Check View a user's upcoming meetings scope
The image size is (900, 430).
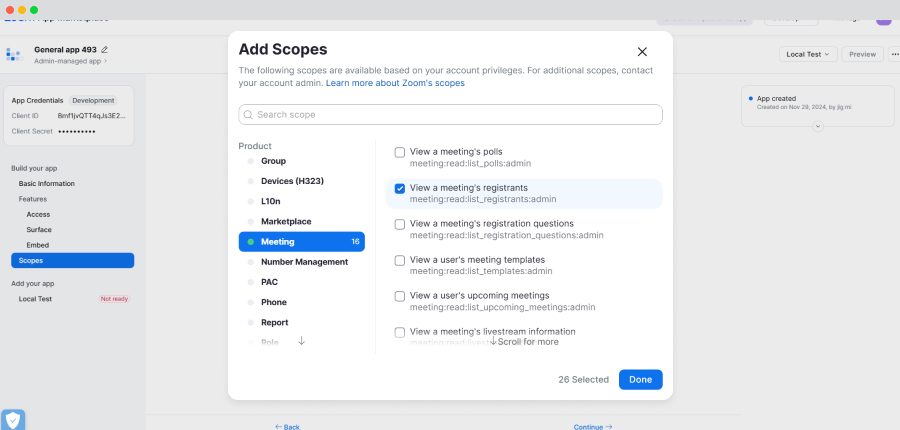click(399, 296)
